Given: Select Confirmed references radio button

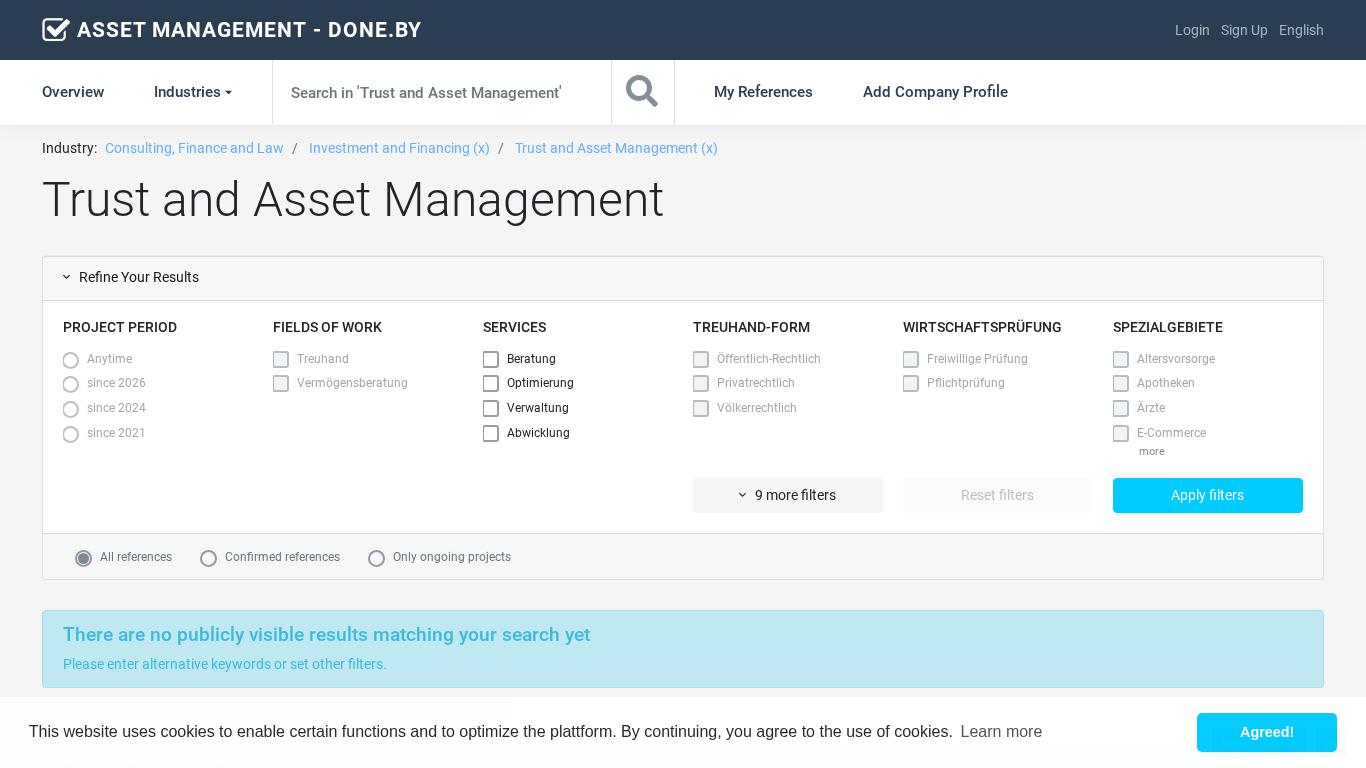Looking at the screenshot, I should (209, 558).
